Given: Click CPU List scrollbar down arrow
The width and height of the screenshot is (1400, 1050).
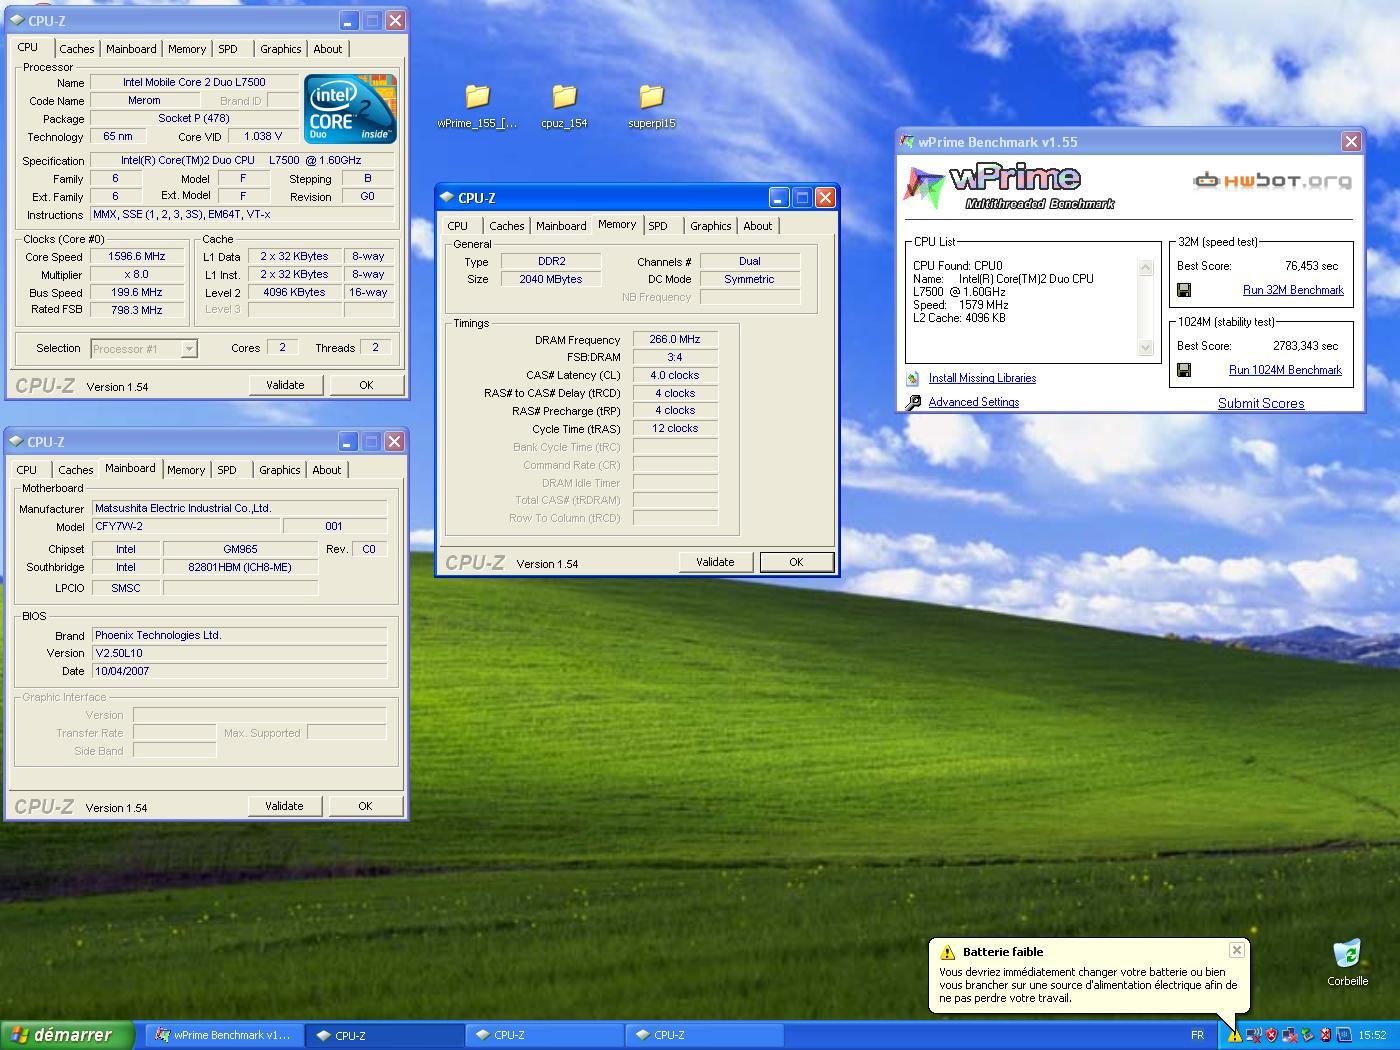Looking at the screenshot, I should pos(1146,347).
